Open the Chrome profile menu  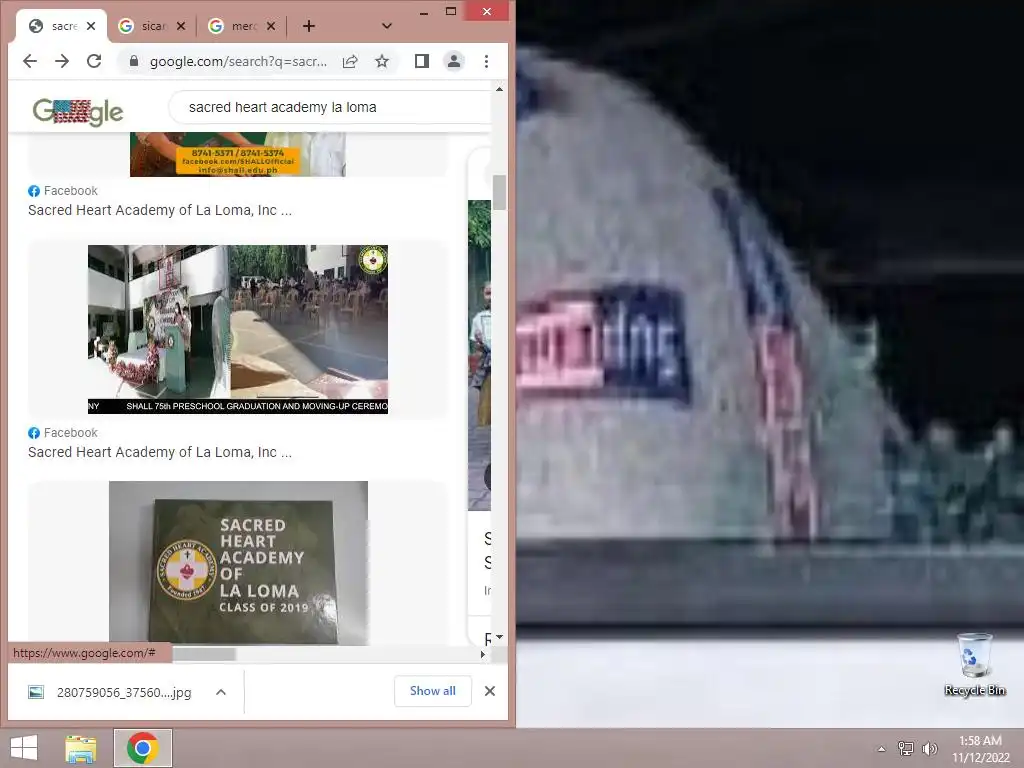pos(453,61)
